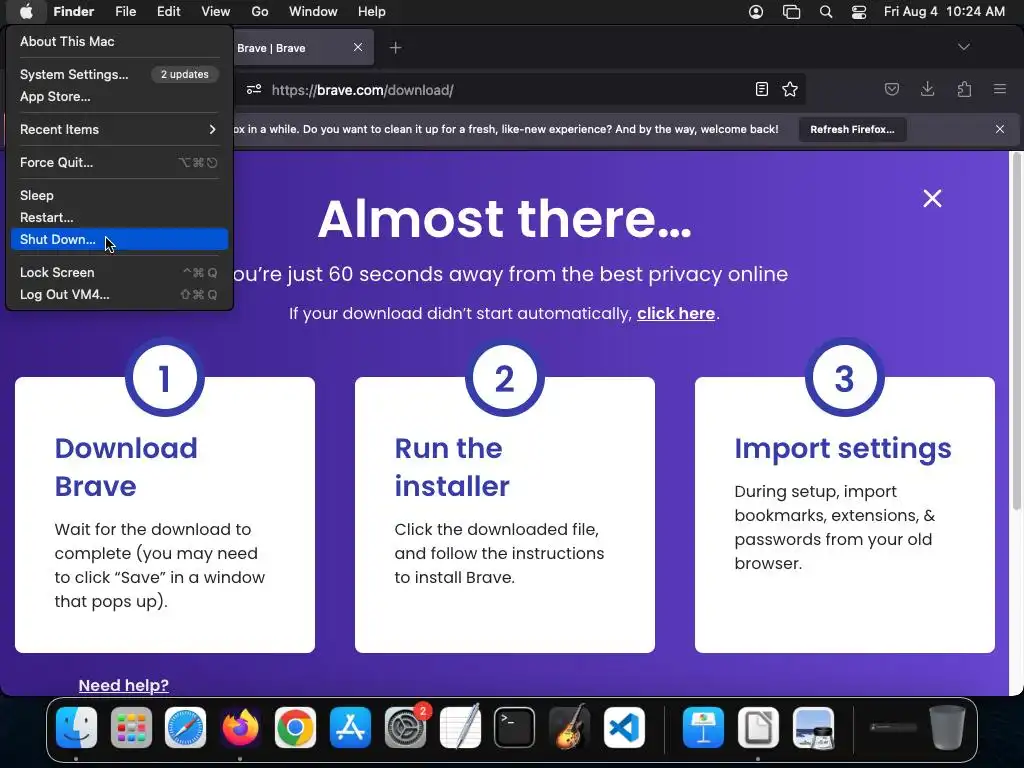The height and width of the screenshot is (768, 1024).
Task: Open Visual Studio Code from the Dock
Action: coord(624,727)
